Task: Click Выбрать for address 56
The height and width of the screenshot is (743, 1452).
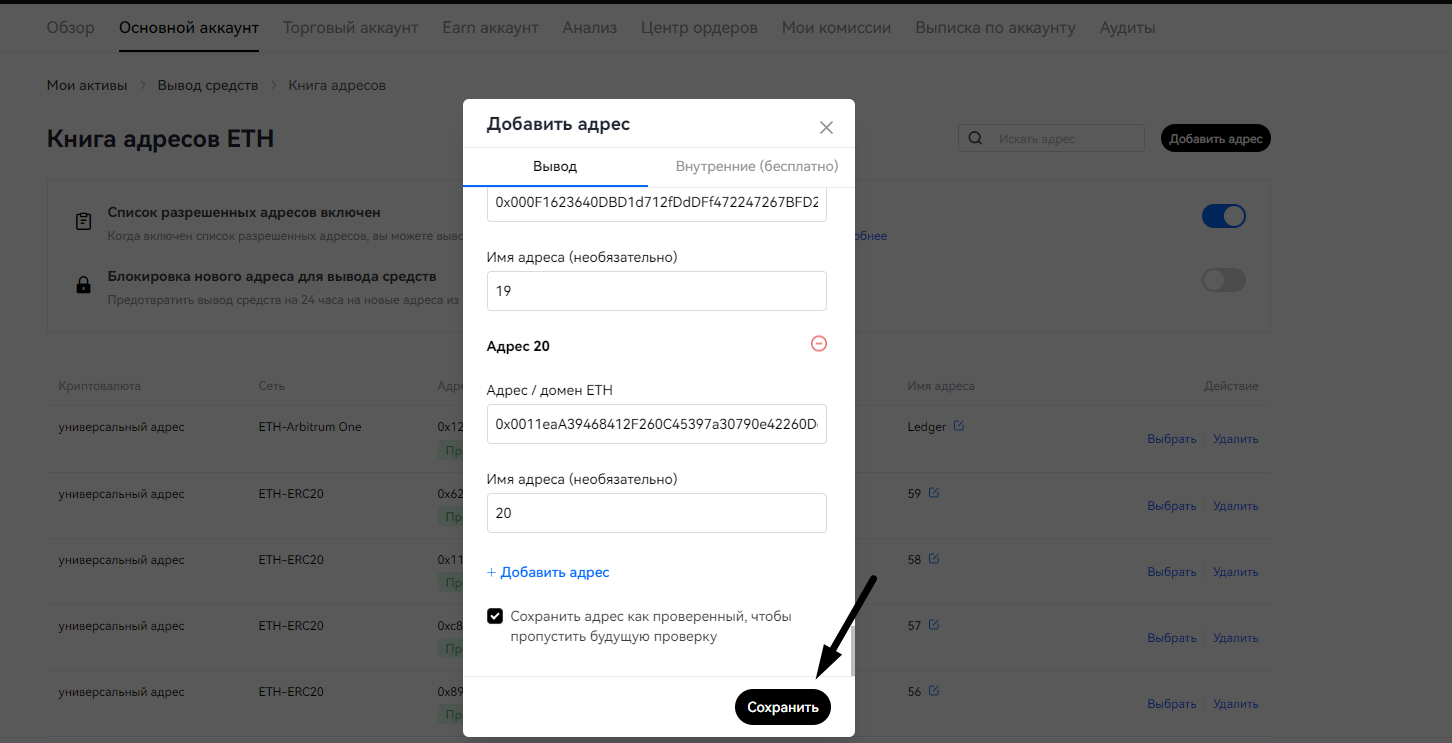Action: [1172, 704]
